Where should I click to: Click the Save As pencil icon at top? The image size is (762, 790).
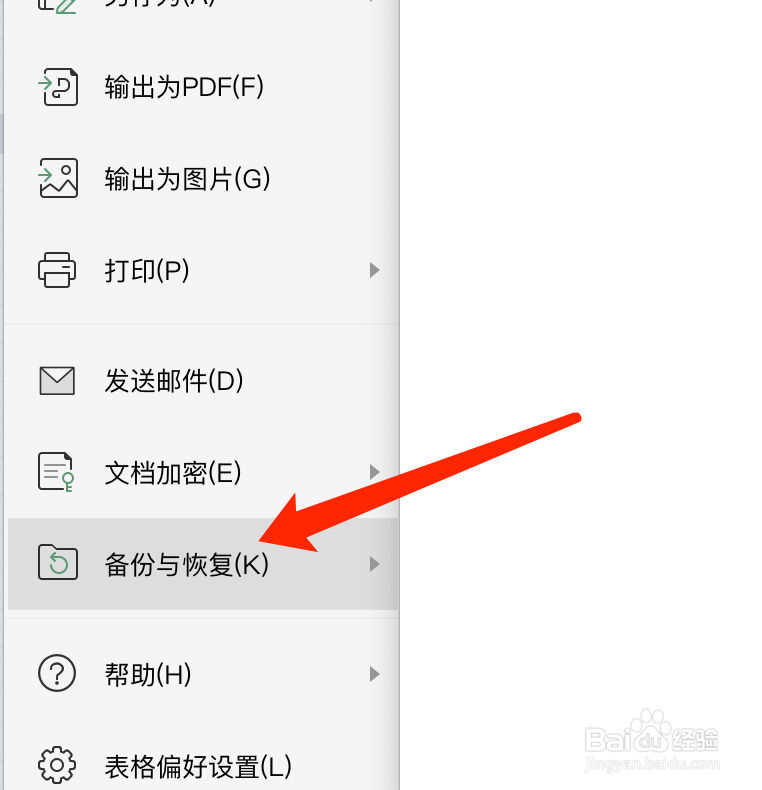(57, 5)
